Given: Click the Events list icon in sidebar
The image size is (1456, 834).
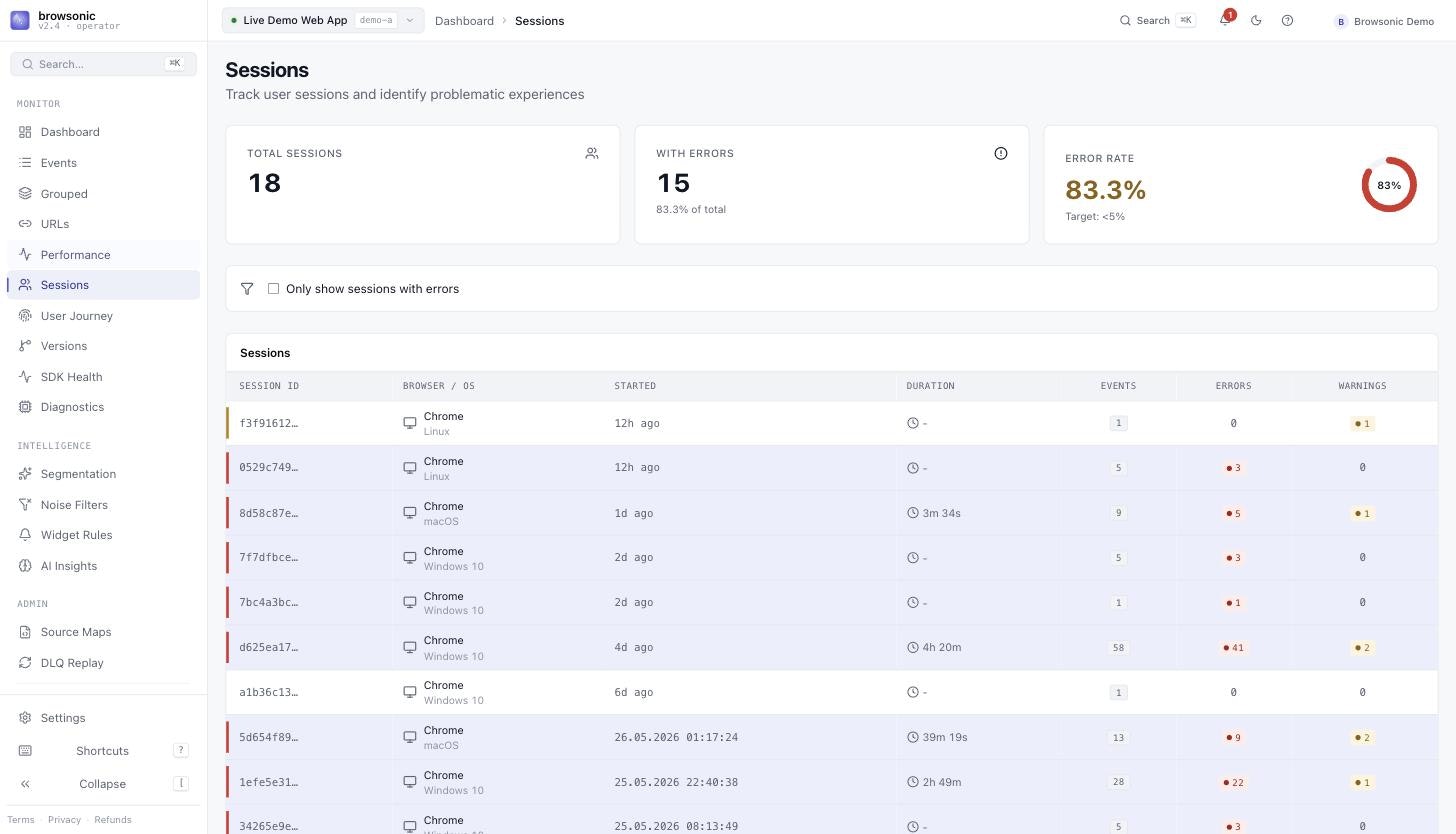Looking at the screenshot, I should [25, 163].
